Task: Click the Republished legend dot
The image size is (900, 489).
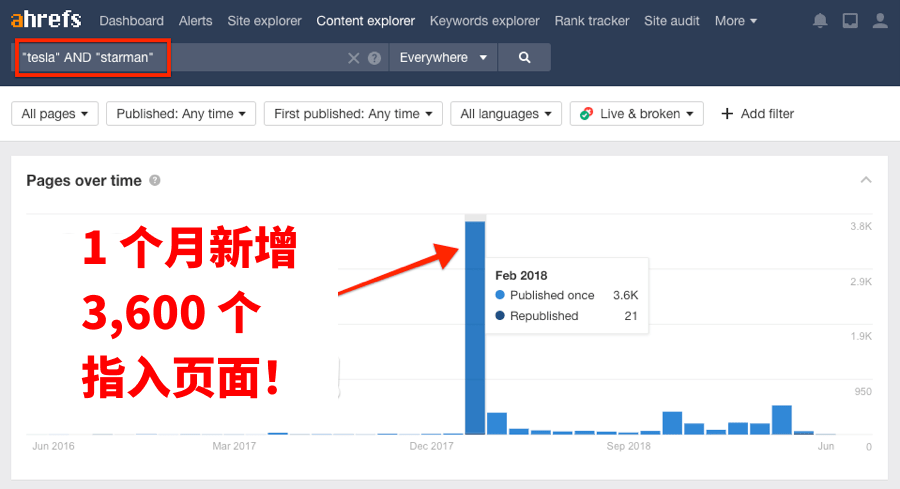Action: coord(500,316)
